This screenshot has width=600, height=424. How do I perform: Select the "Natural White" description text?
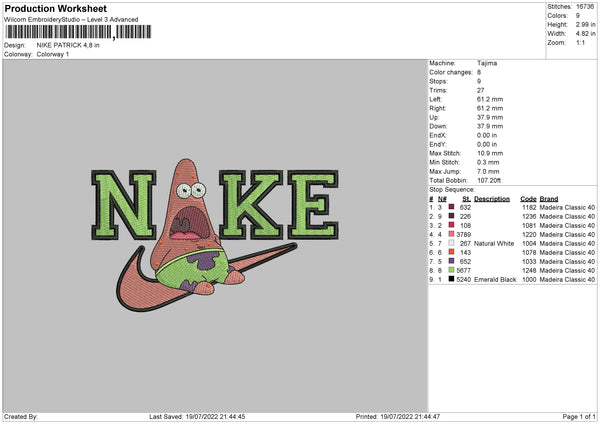pos(494,243)
